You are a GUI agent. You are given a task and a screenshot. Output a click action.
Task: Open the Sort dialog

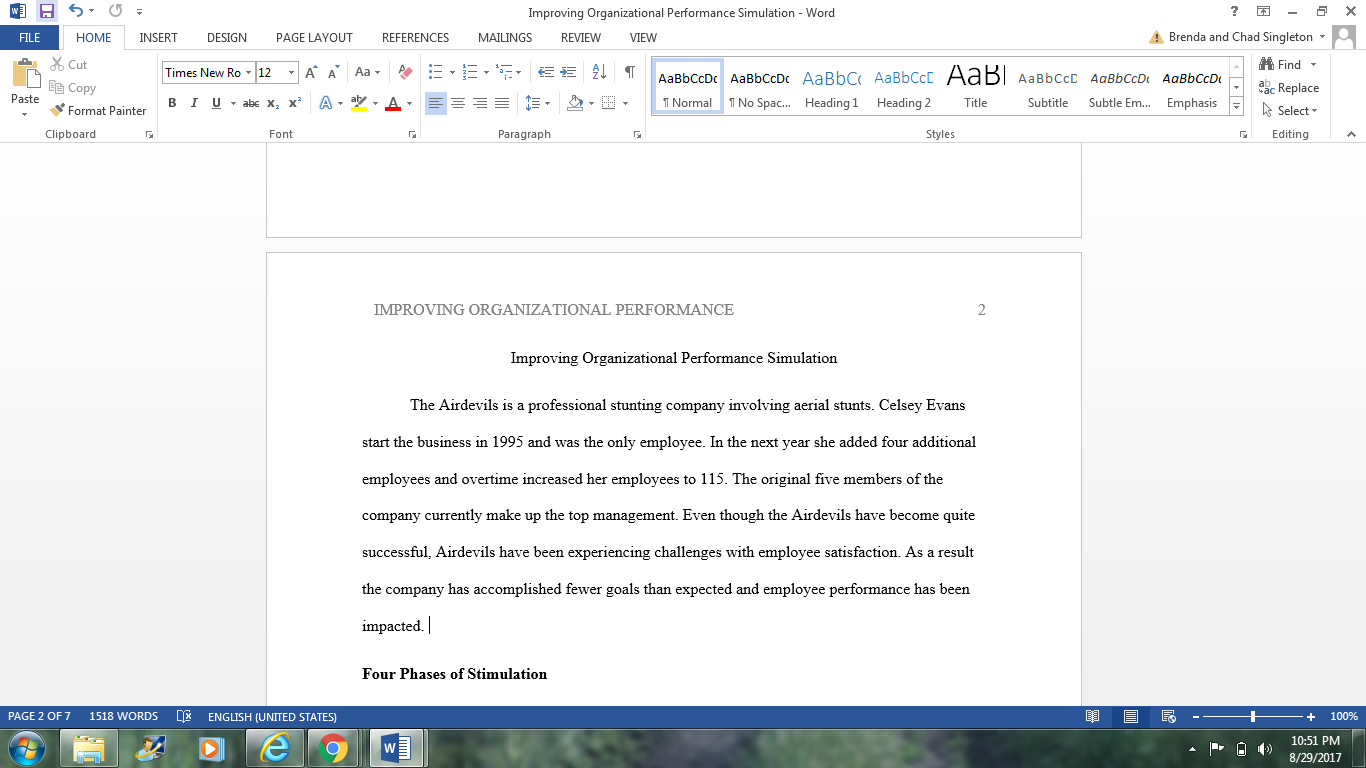point(597,72)
